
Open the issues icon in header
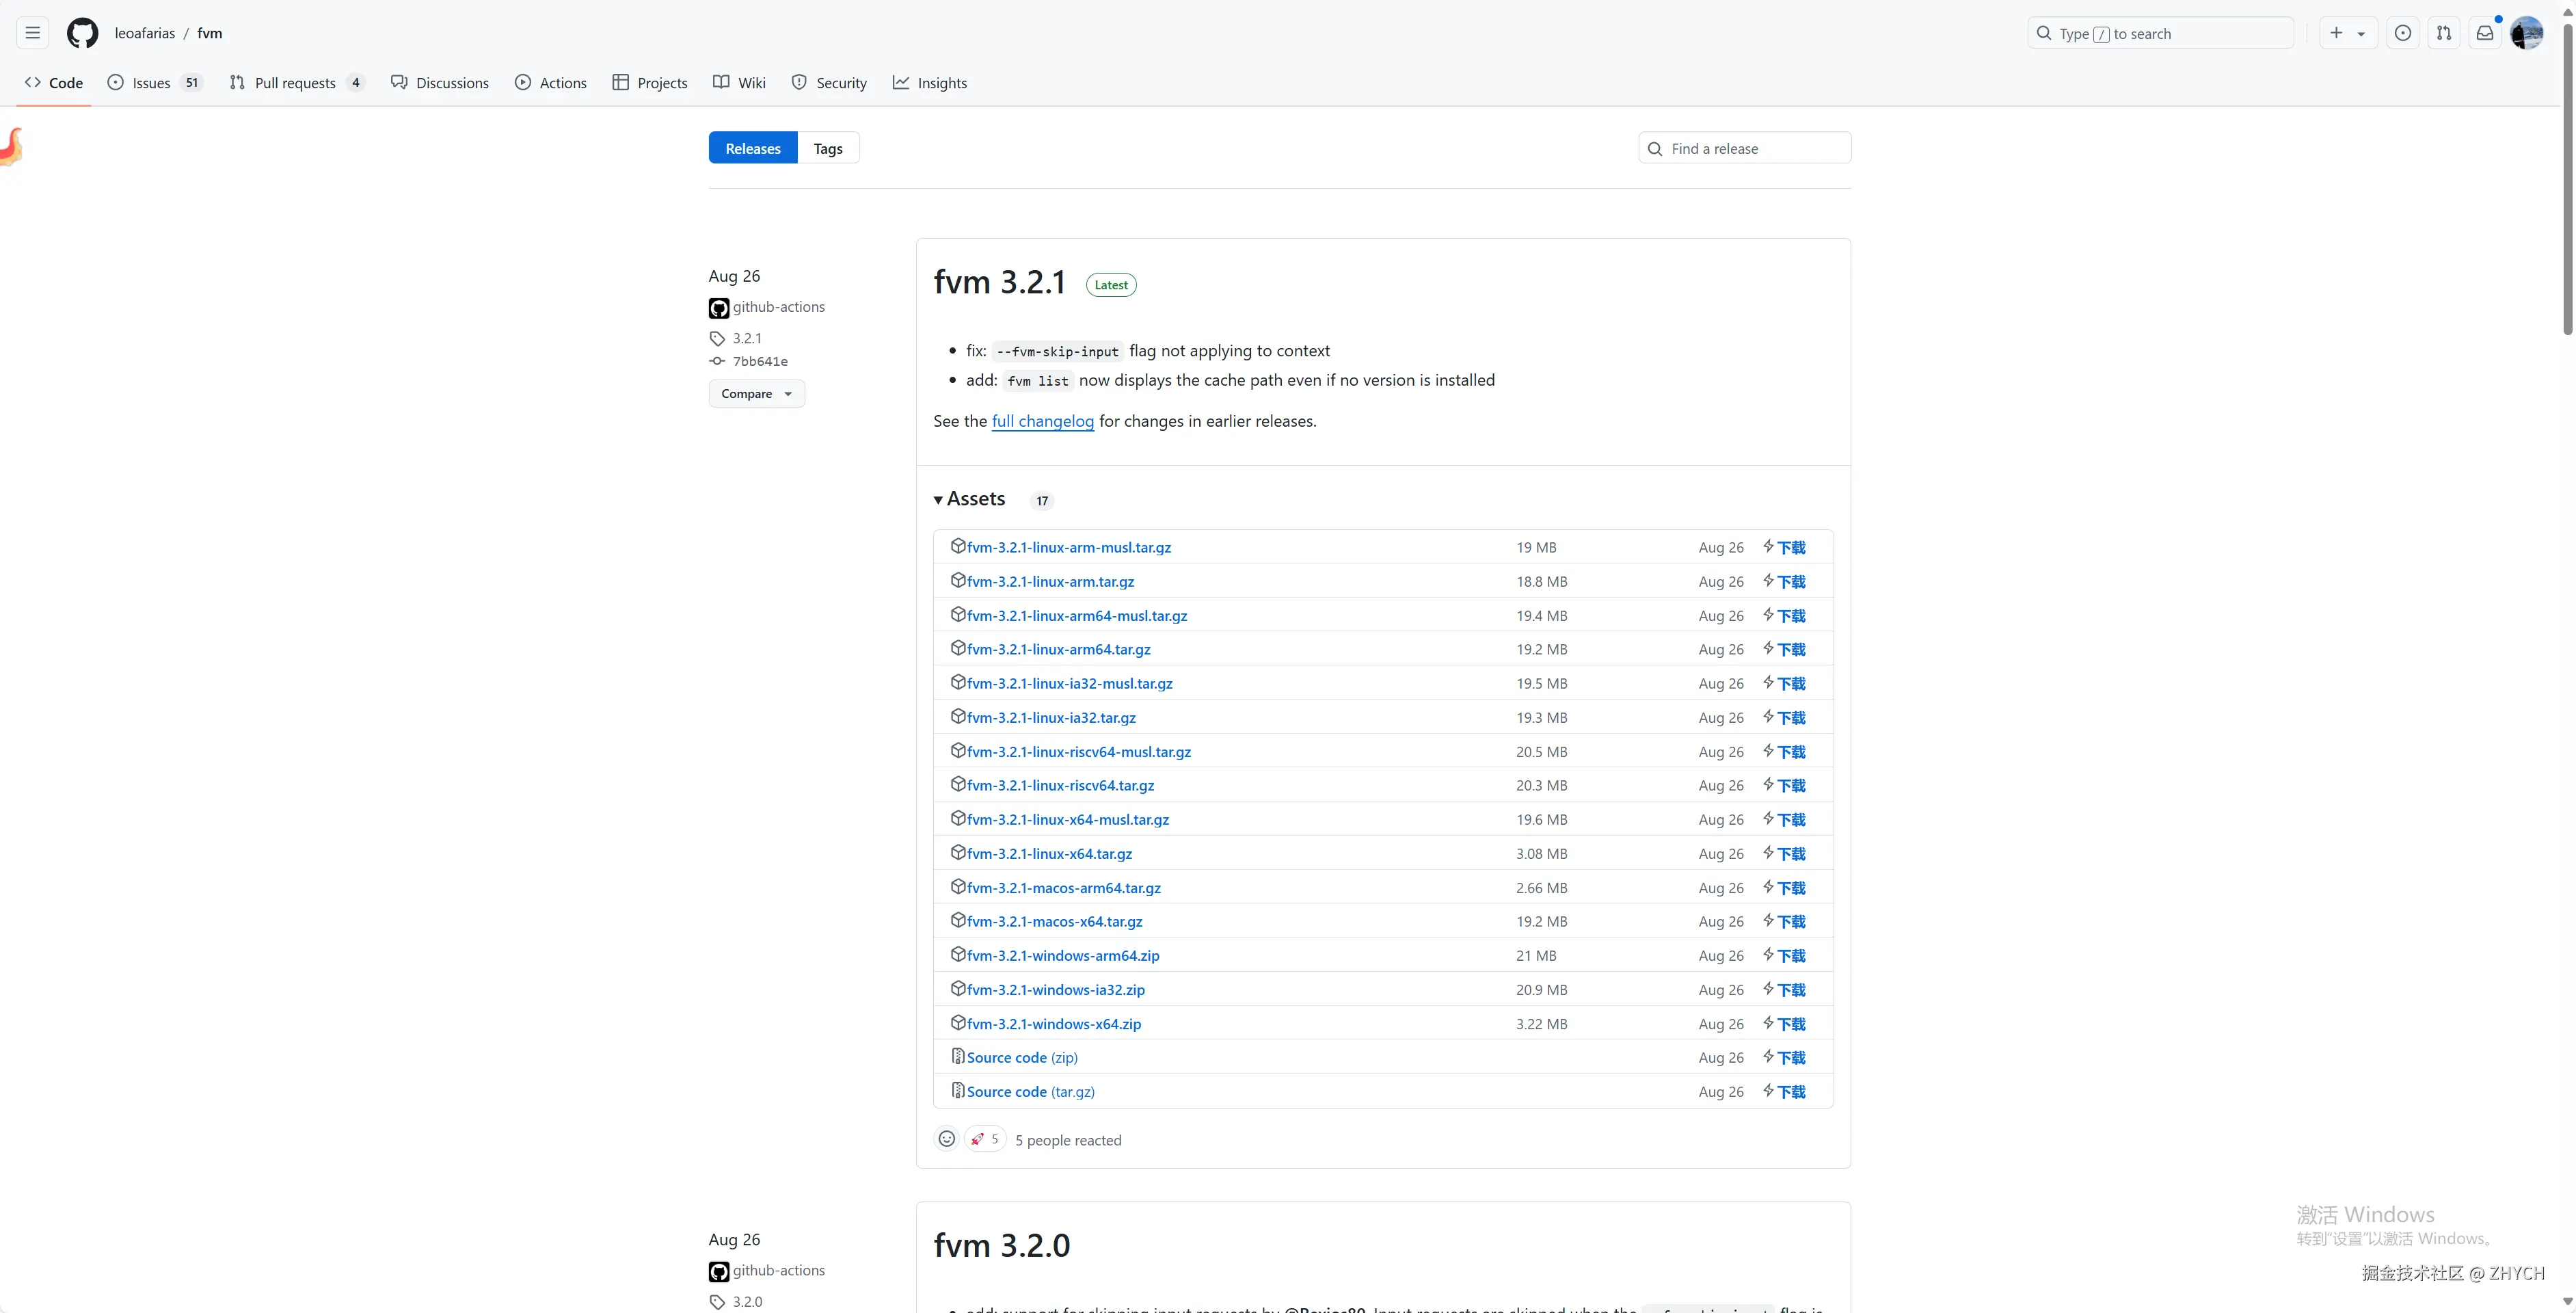(x=2402, y=33)
